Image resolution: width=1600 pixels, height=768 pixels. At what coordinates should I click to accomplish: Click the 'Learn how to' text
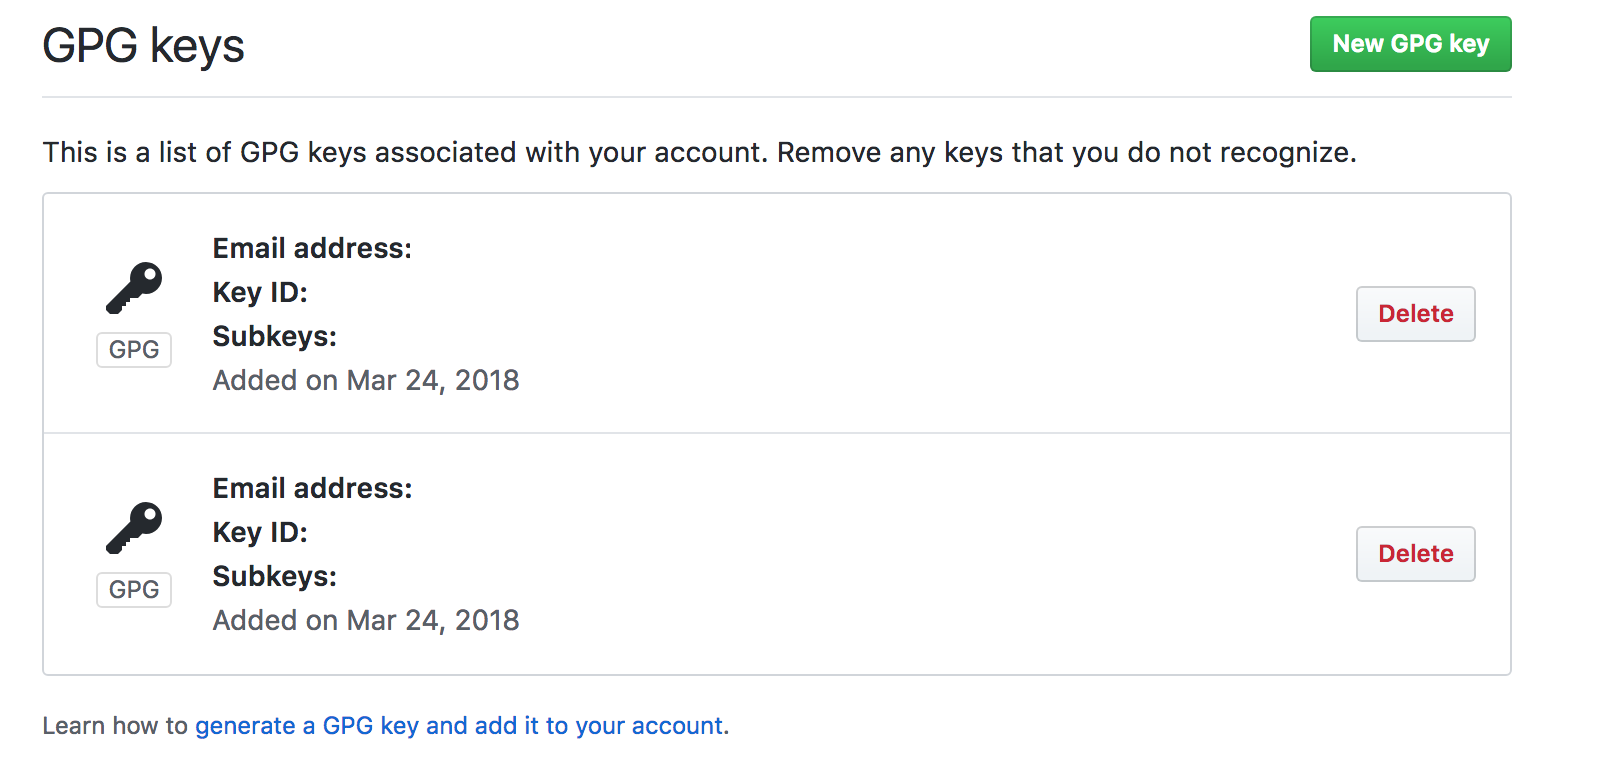click(115, 726)
